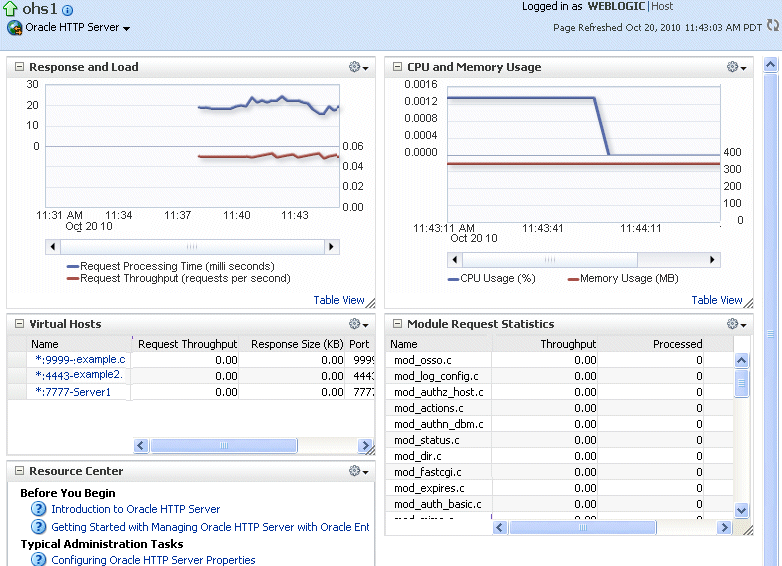Collapse the Virtual Hosts panel
782x566 pixels.
19,324
